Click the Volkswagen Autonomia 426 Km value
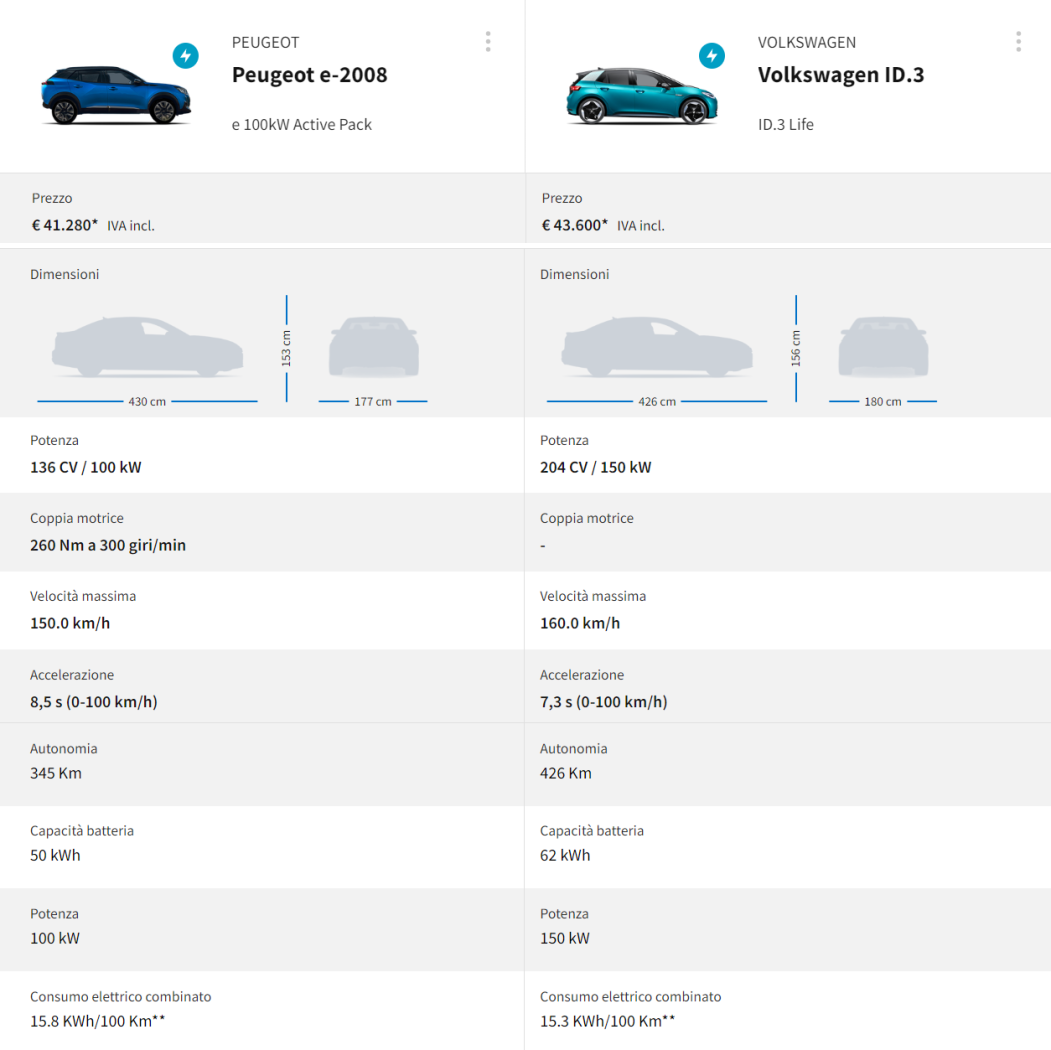The image size is (1051, 1050). coord(565,773)
